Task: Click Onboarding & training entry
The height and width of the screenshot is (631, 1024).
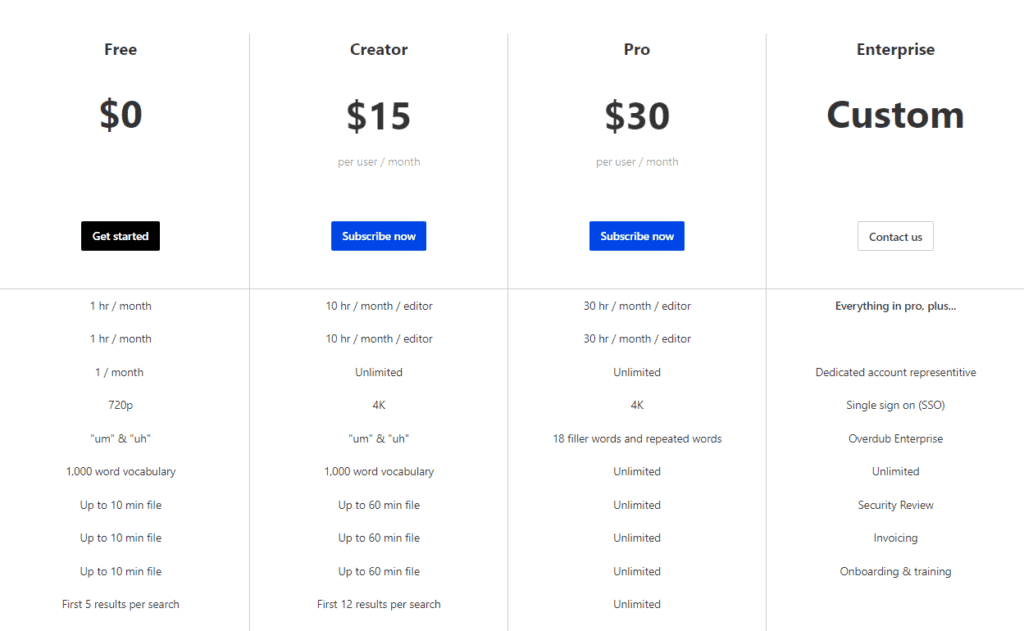Action: pyautogui.click(x=895, y=571)
